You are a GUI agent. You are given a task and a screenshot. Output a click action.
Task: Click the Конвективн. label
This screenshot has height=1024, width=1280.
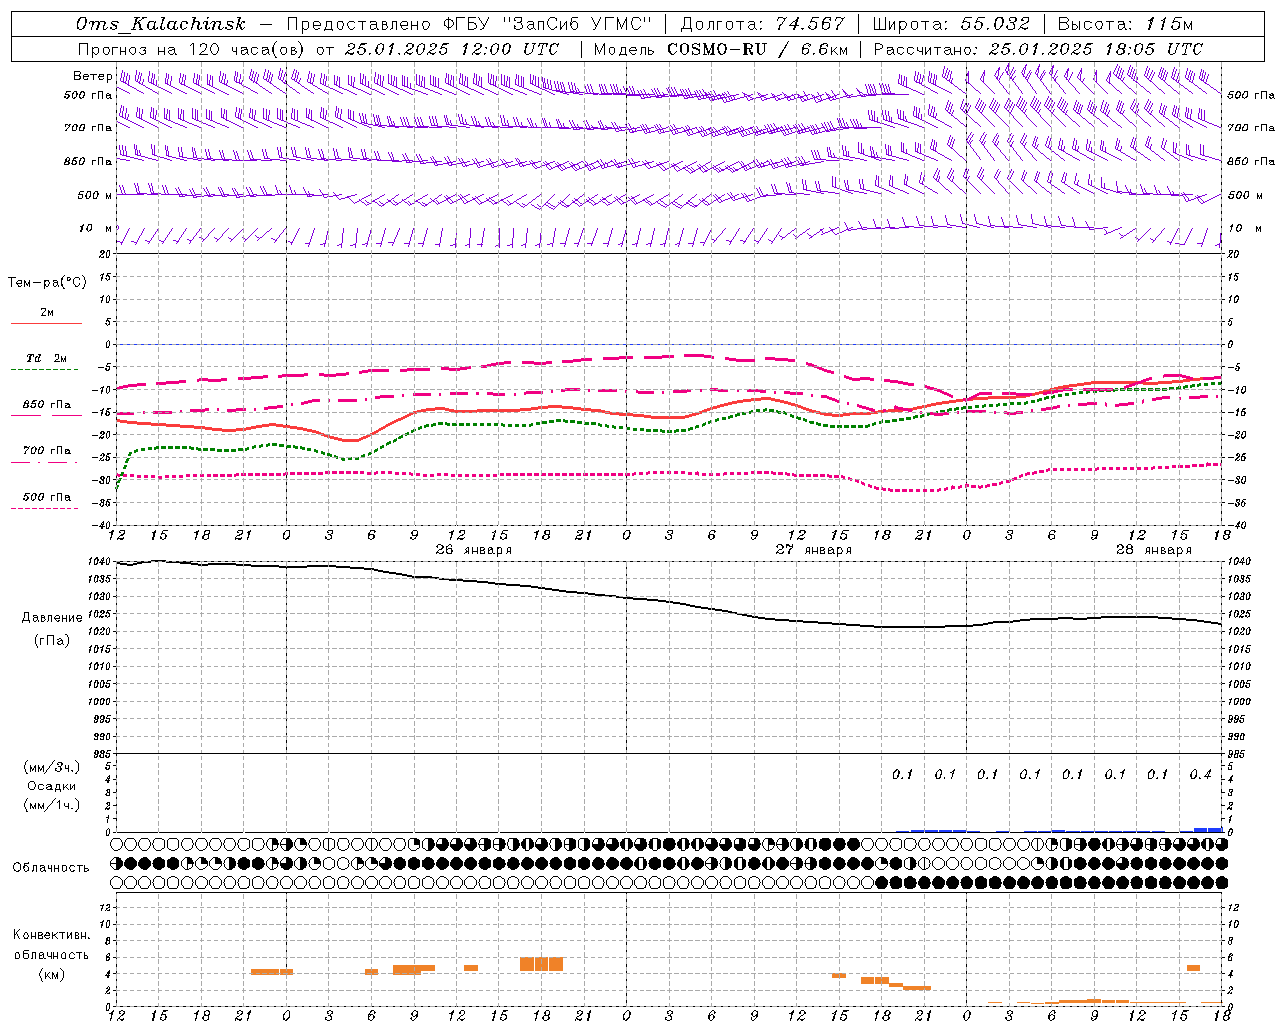tap(52, 935)
